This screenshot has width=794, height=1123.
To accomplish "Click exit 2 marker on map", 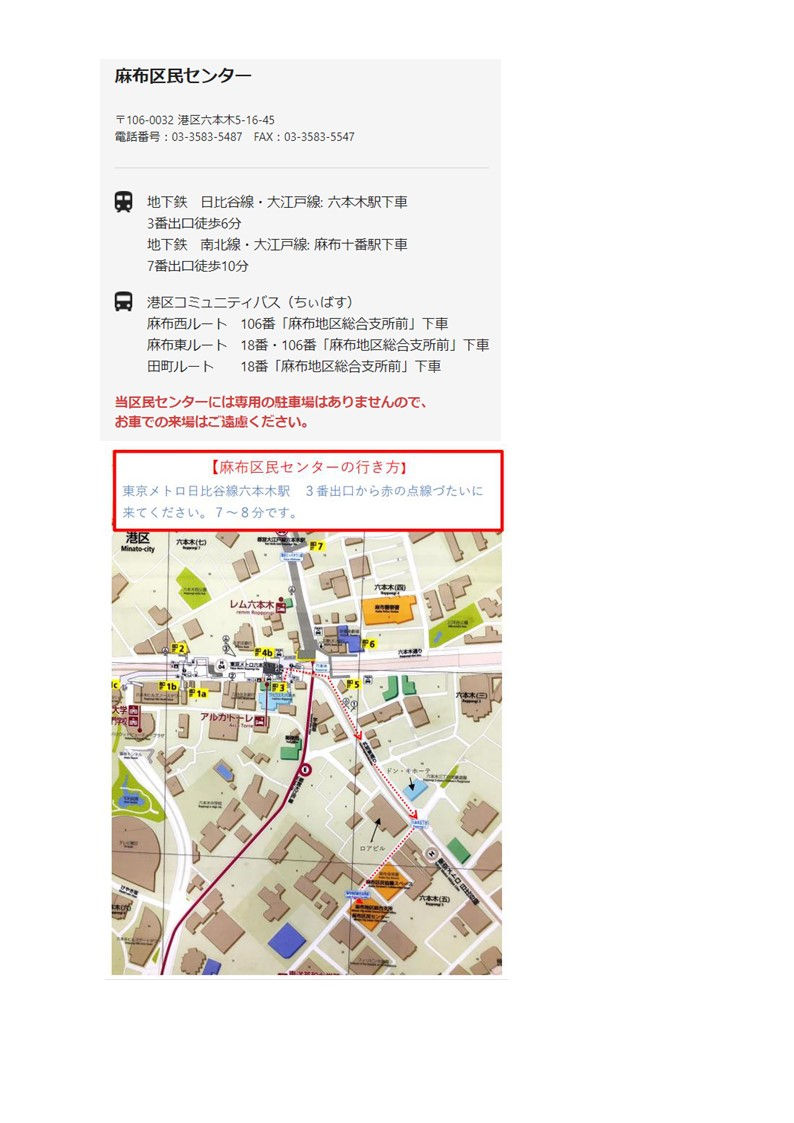I will pos(179,648).
